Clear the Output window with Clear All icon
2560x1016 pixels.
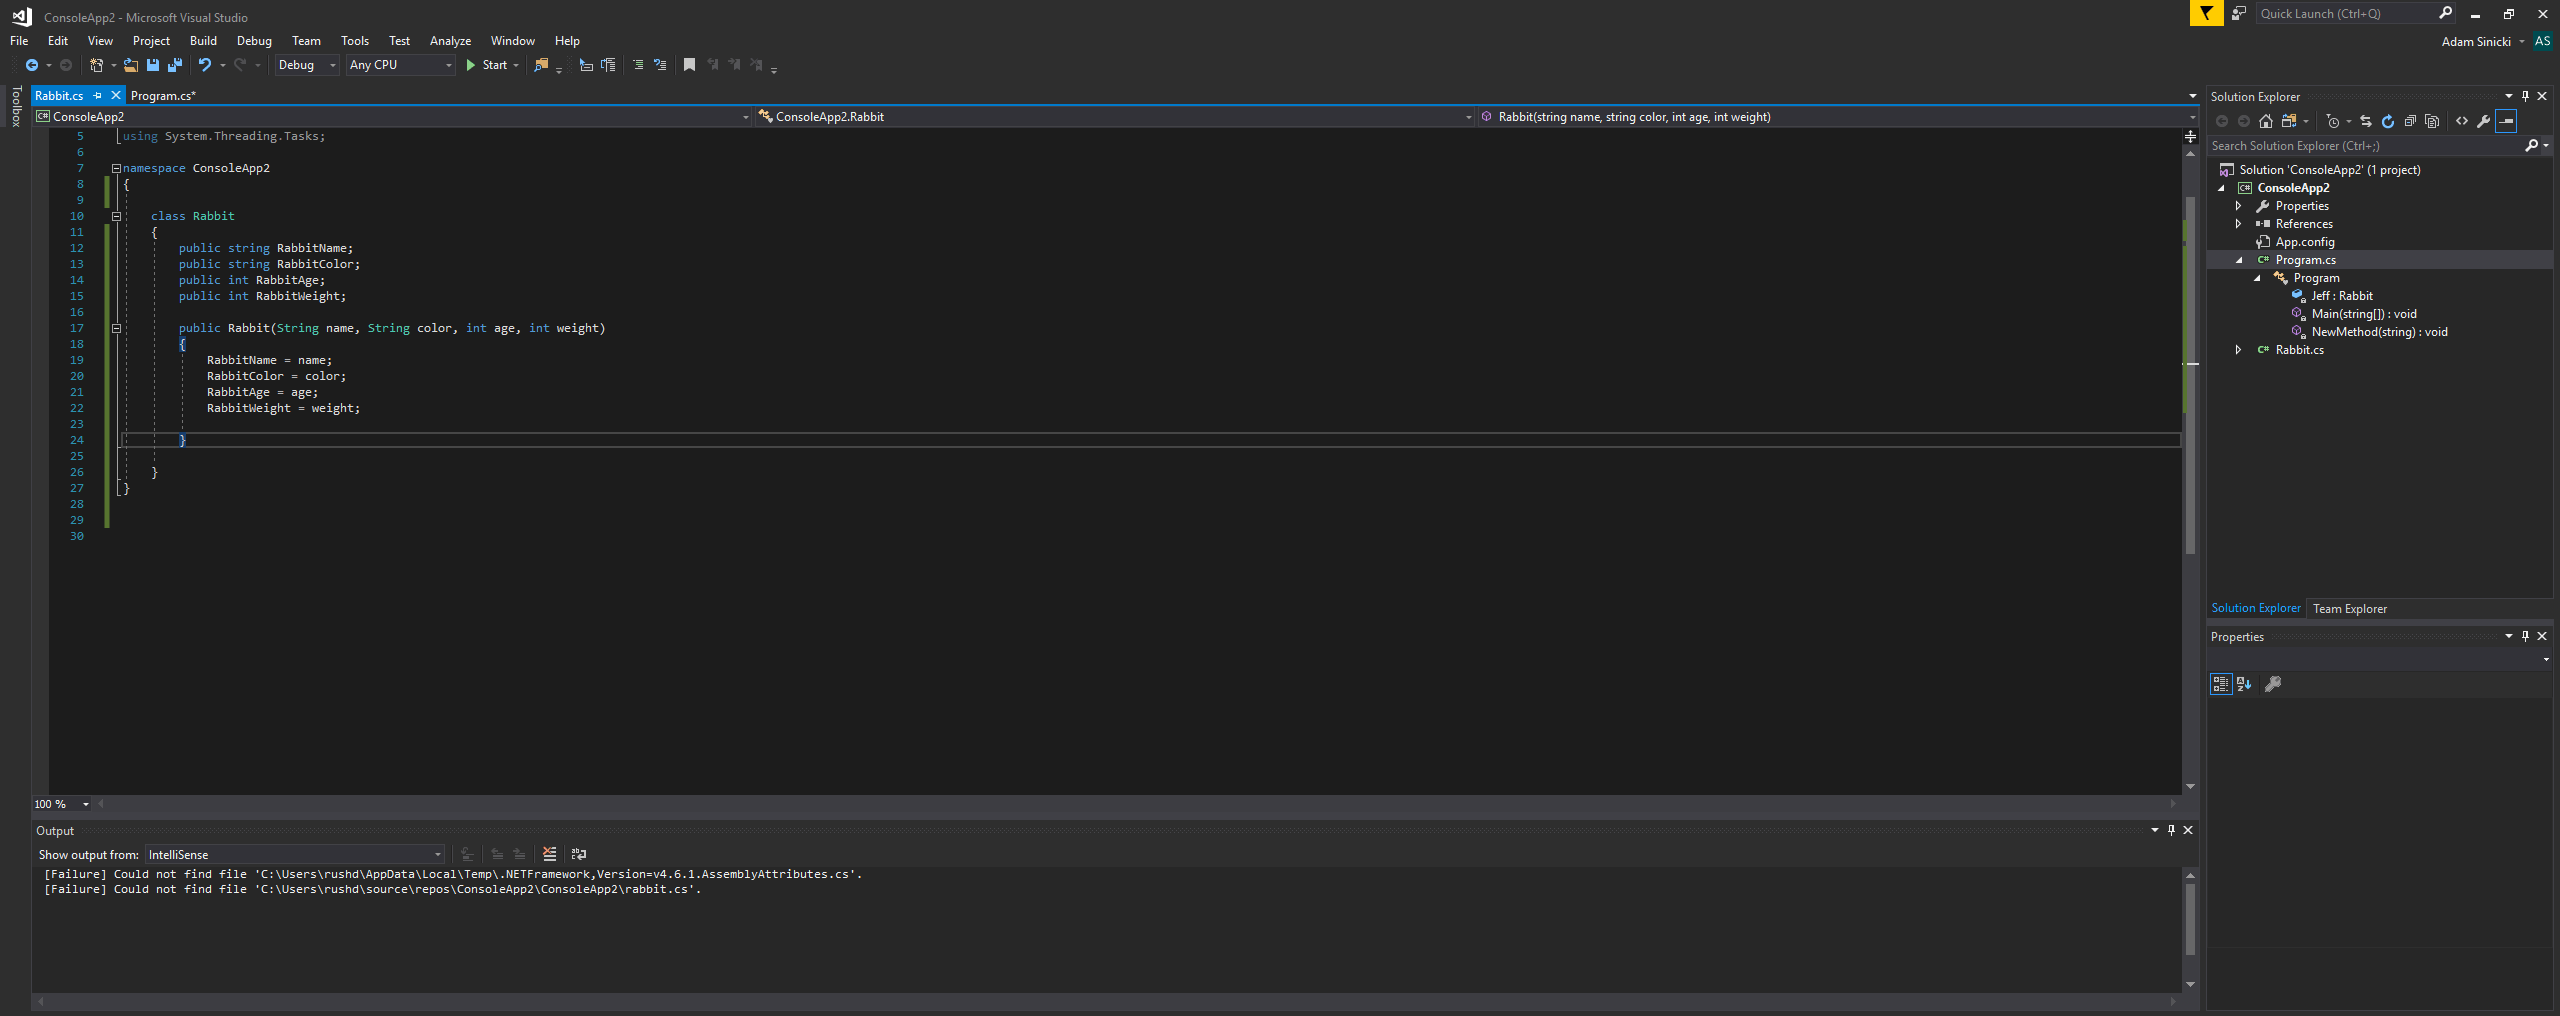click(549, 854)
